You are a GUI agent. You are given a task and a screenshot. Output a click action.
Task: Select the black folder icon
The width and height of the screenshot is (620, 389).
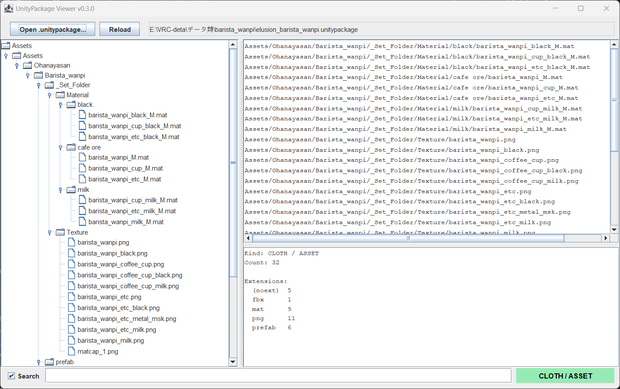pos(71,105)
